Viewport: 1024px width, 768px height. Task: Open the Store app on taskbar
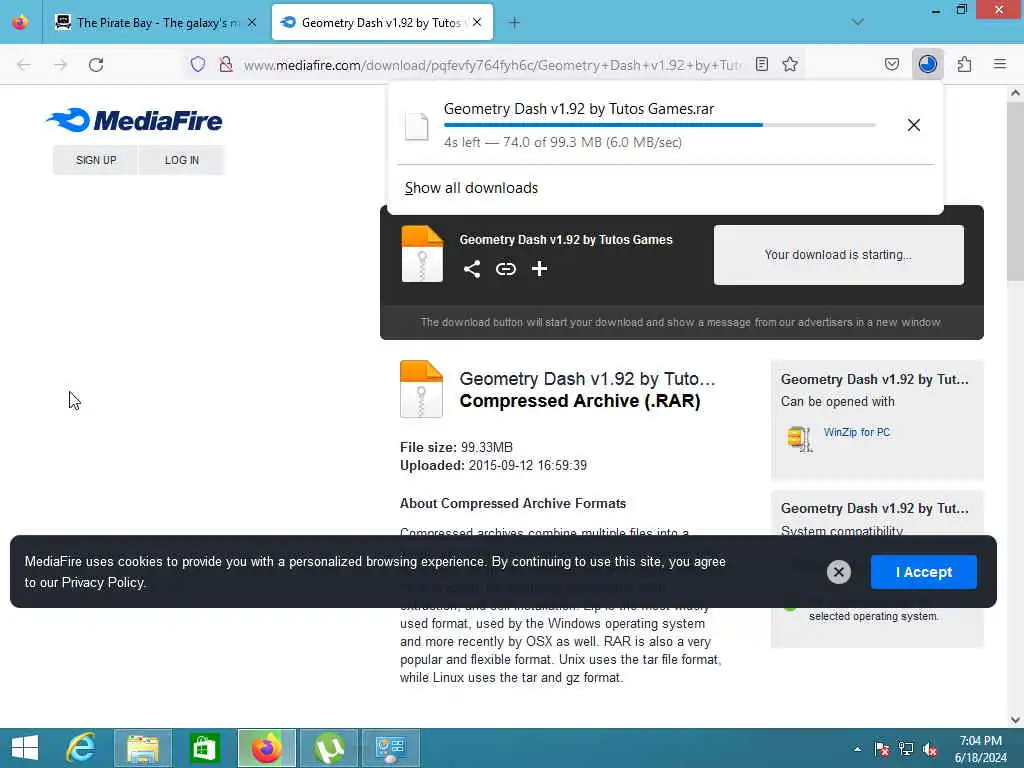204,748
